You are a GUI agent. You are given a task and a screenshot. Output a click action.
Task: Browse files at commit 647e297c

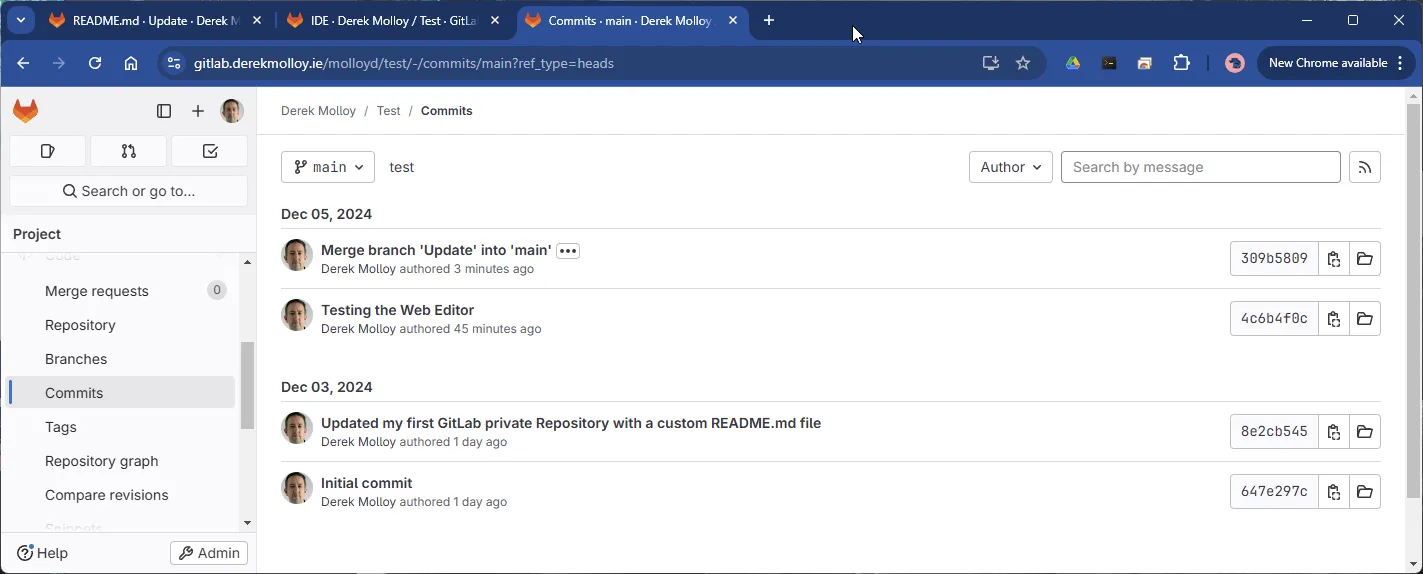tap(1365, 492)
